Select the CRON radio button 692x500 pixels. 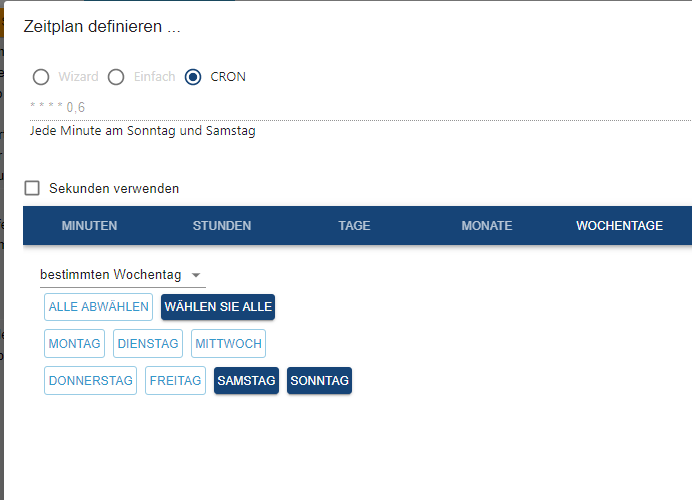(193, 77)
